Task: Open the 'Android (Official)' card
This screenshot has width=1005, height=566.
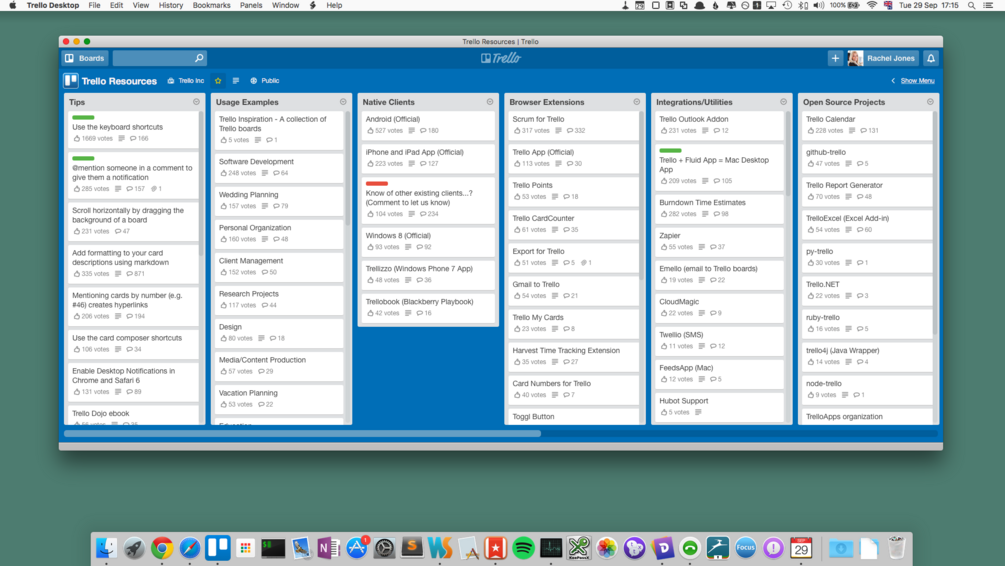Action: [x=426, y=125]
